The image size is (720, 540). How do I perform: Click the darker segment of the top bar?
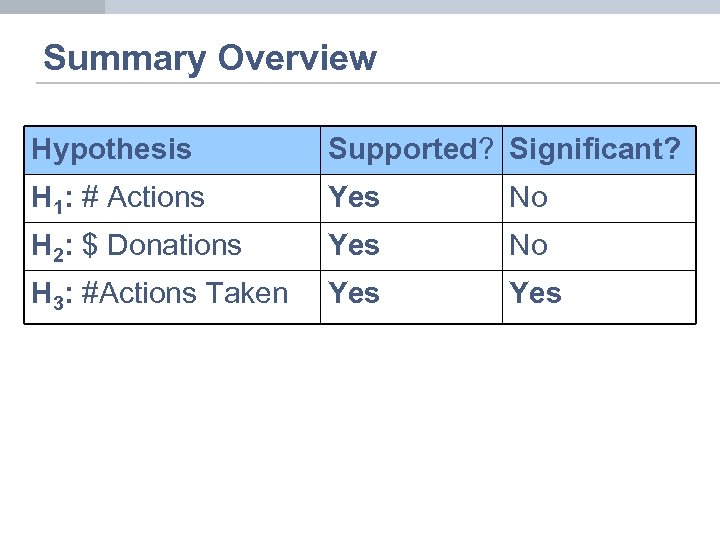pos(52,6)
